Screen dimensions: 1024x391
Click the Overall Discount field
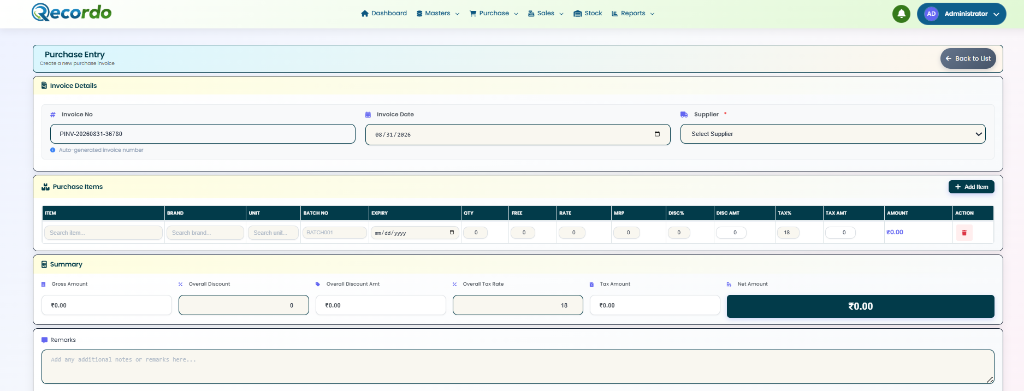244,305
